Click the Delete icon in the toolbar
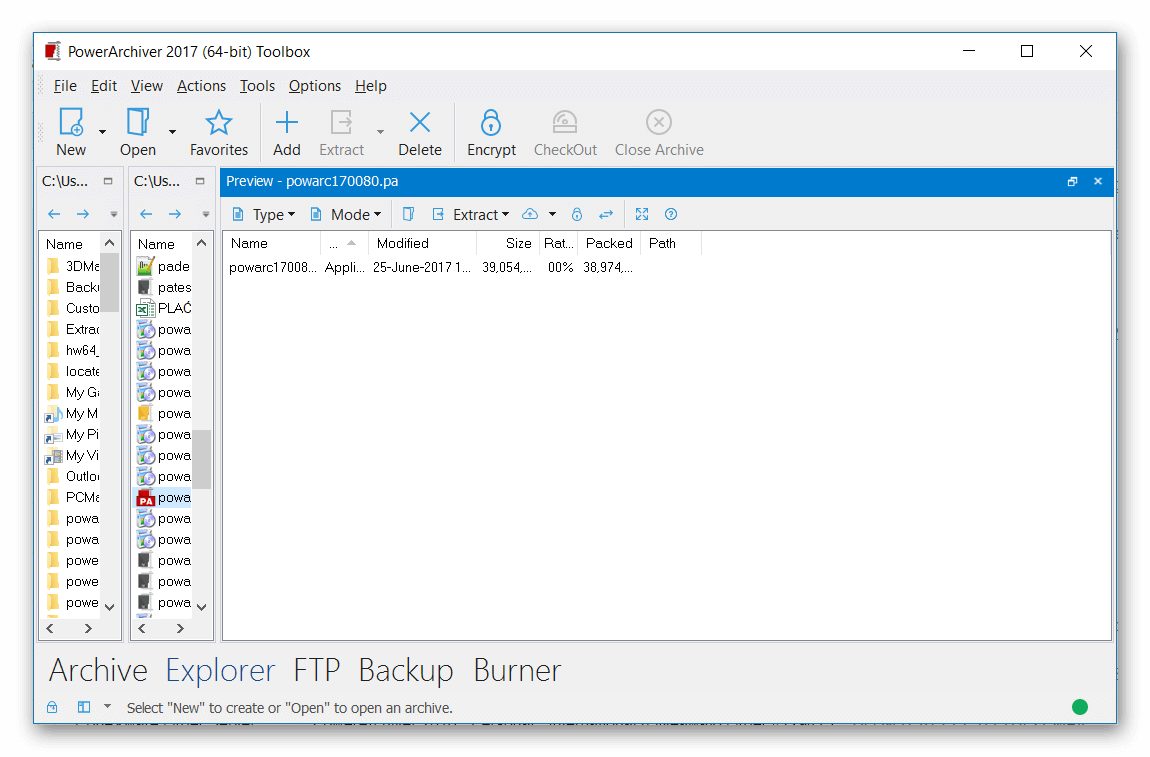 point(420,123)
